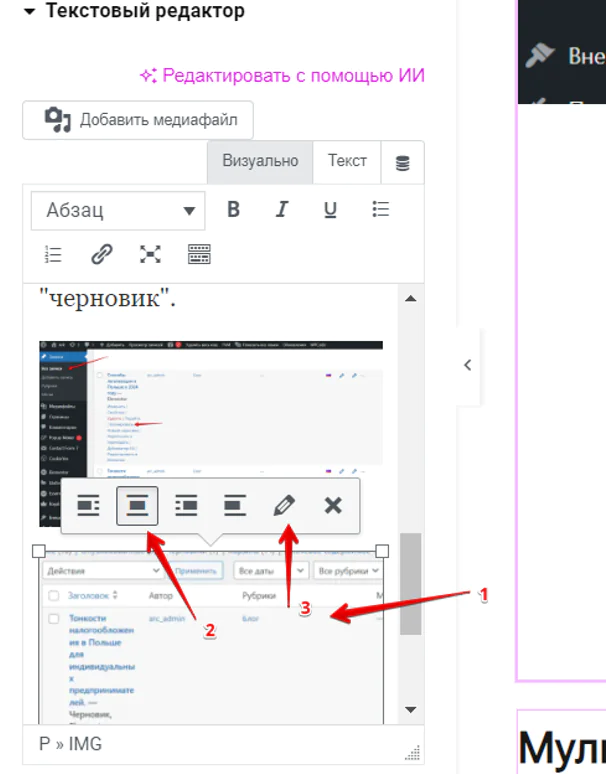
Task: Click Редактировать с помощью ИИ link
Action: (282, 76)
